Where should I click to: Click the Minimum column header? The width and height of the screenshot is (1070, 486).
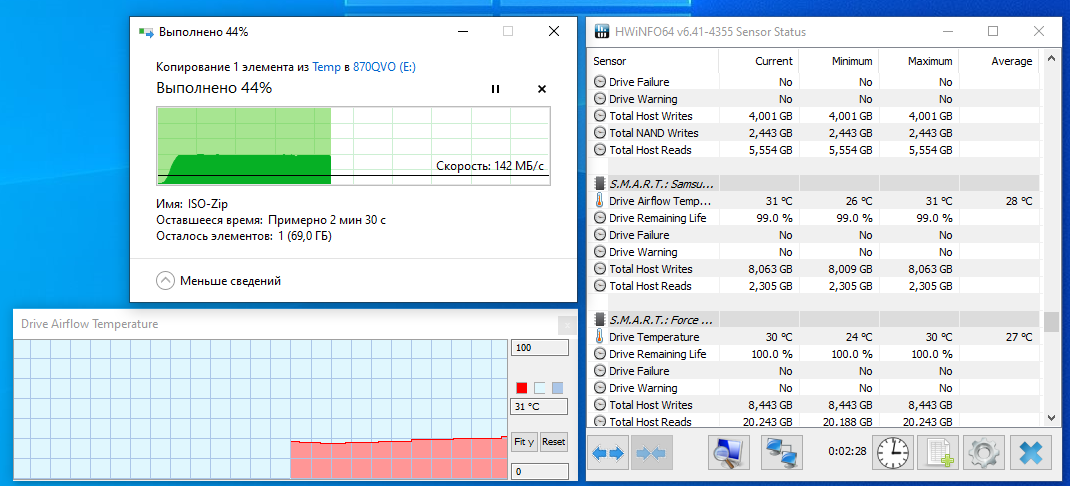(838, 61)
